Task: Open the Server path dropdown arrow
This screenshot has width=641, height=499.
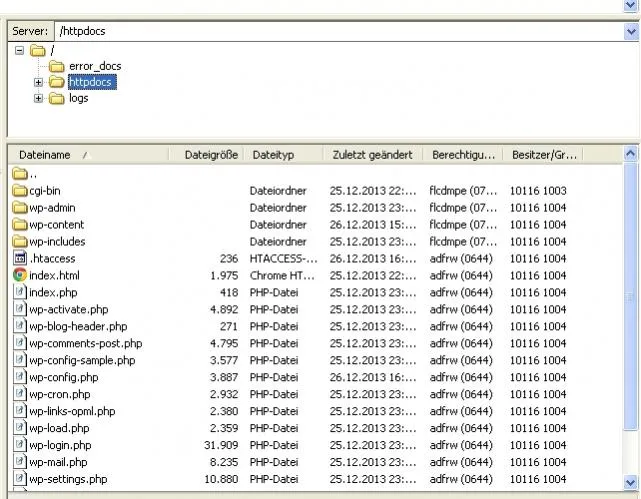Action: (x=631, y=31)
